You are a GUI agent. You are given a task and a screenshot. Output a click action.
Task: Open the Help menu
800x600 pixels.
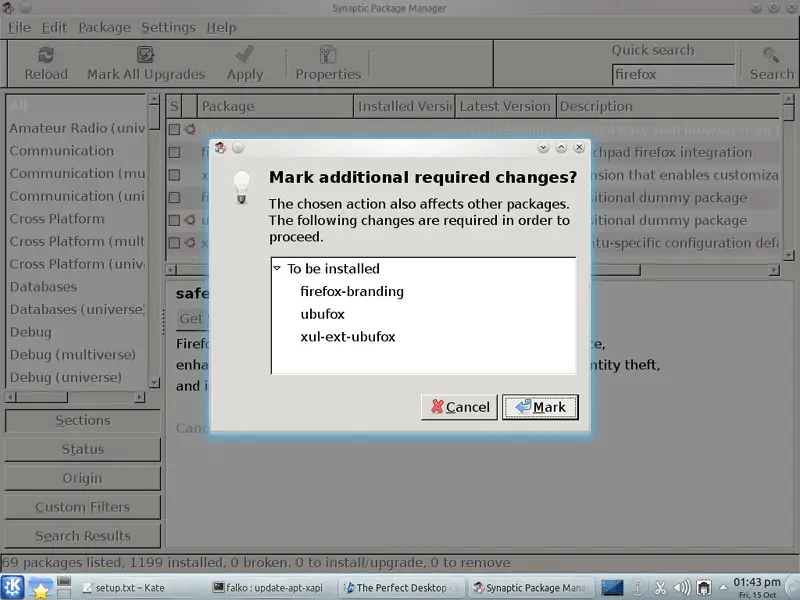[221, 28]
